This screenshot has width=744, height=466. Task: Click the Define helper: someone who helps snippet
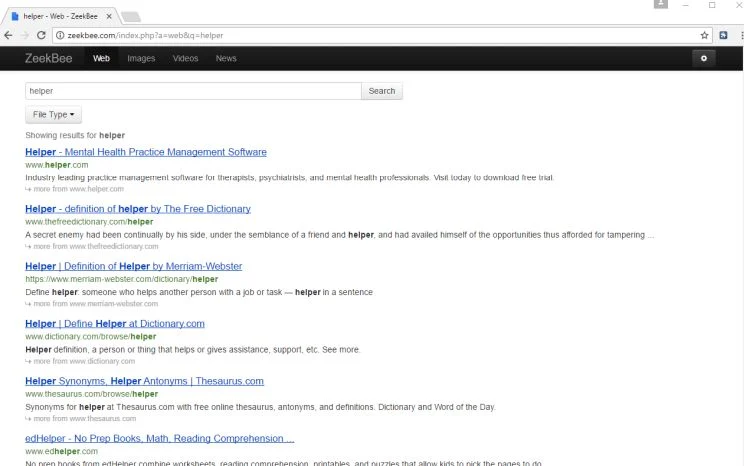coord(199,292)
